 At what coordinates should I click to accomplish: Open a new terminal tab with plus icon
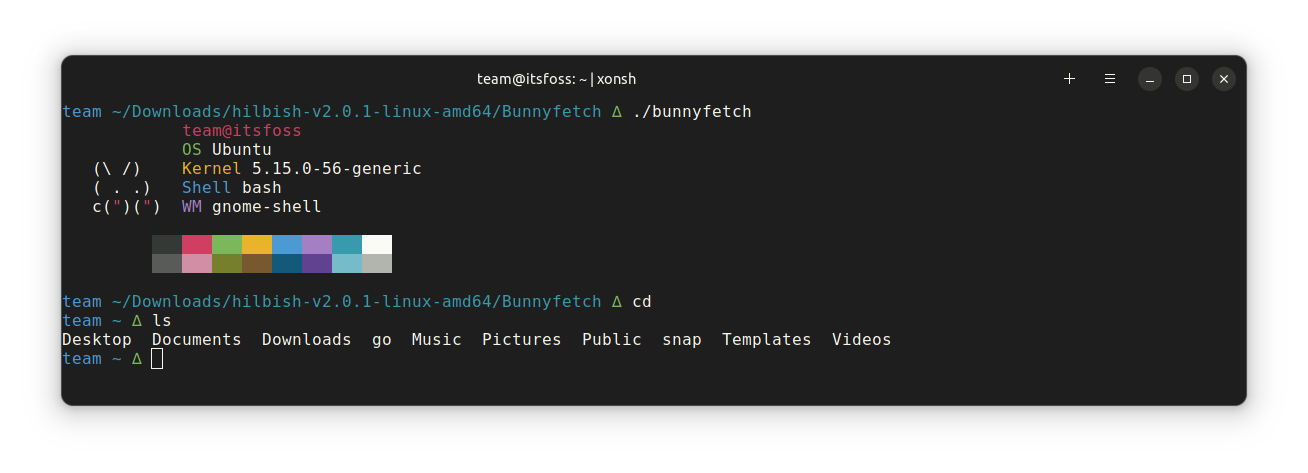1069,79
